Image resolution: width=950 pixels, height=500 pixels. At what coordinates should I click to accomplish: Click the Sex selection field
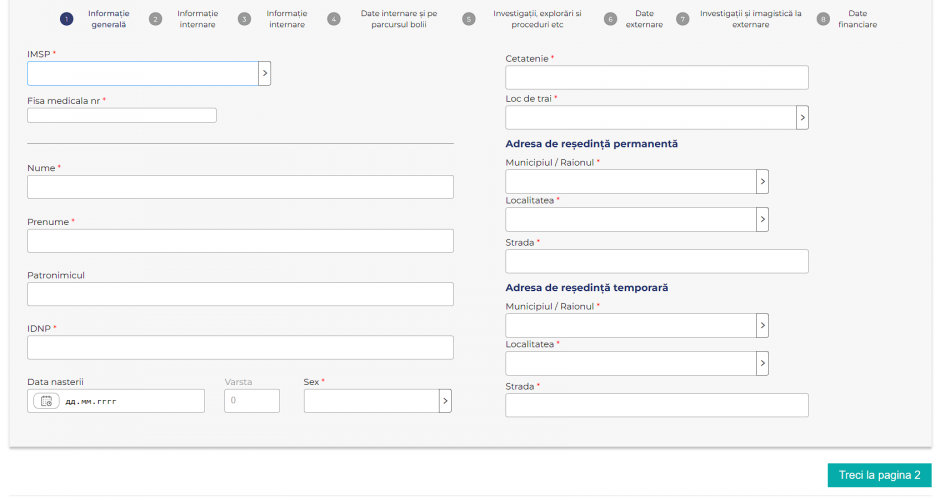tap(371, 401)
